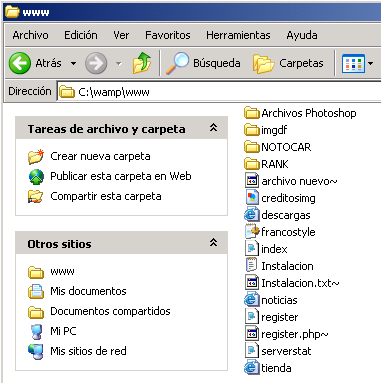Click Publicar esta carpeta en Web link
The image size is (381, 383).
click(x=121, y=176)
